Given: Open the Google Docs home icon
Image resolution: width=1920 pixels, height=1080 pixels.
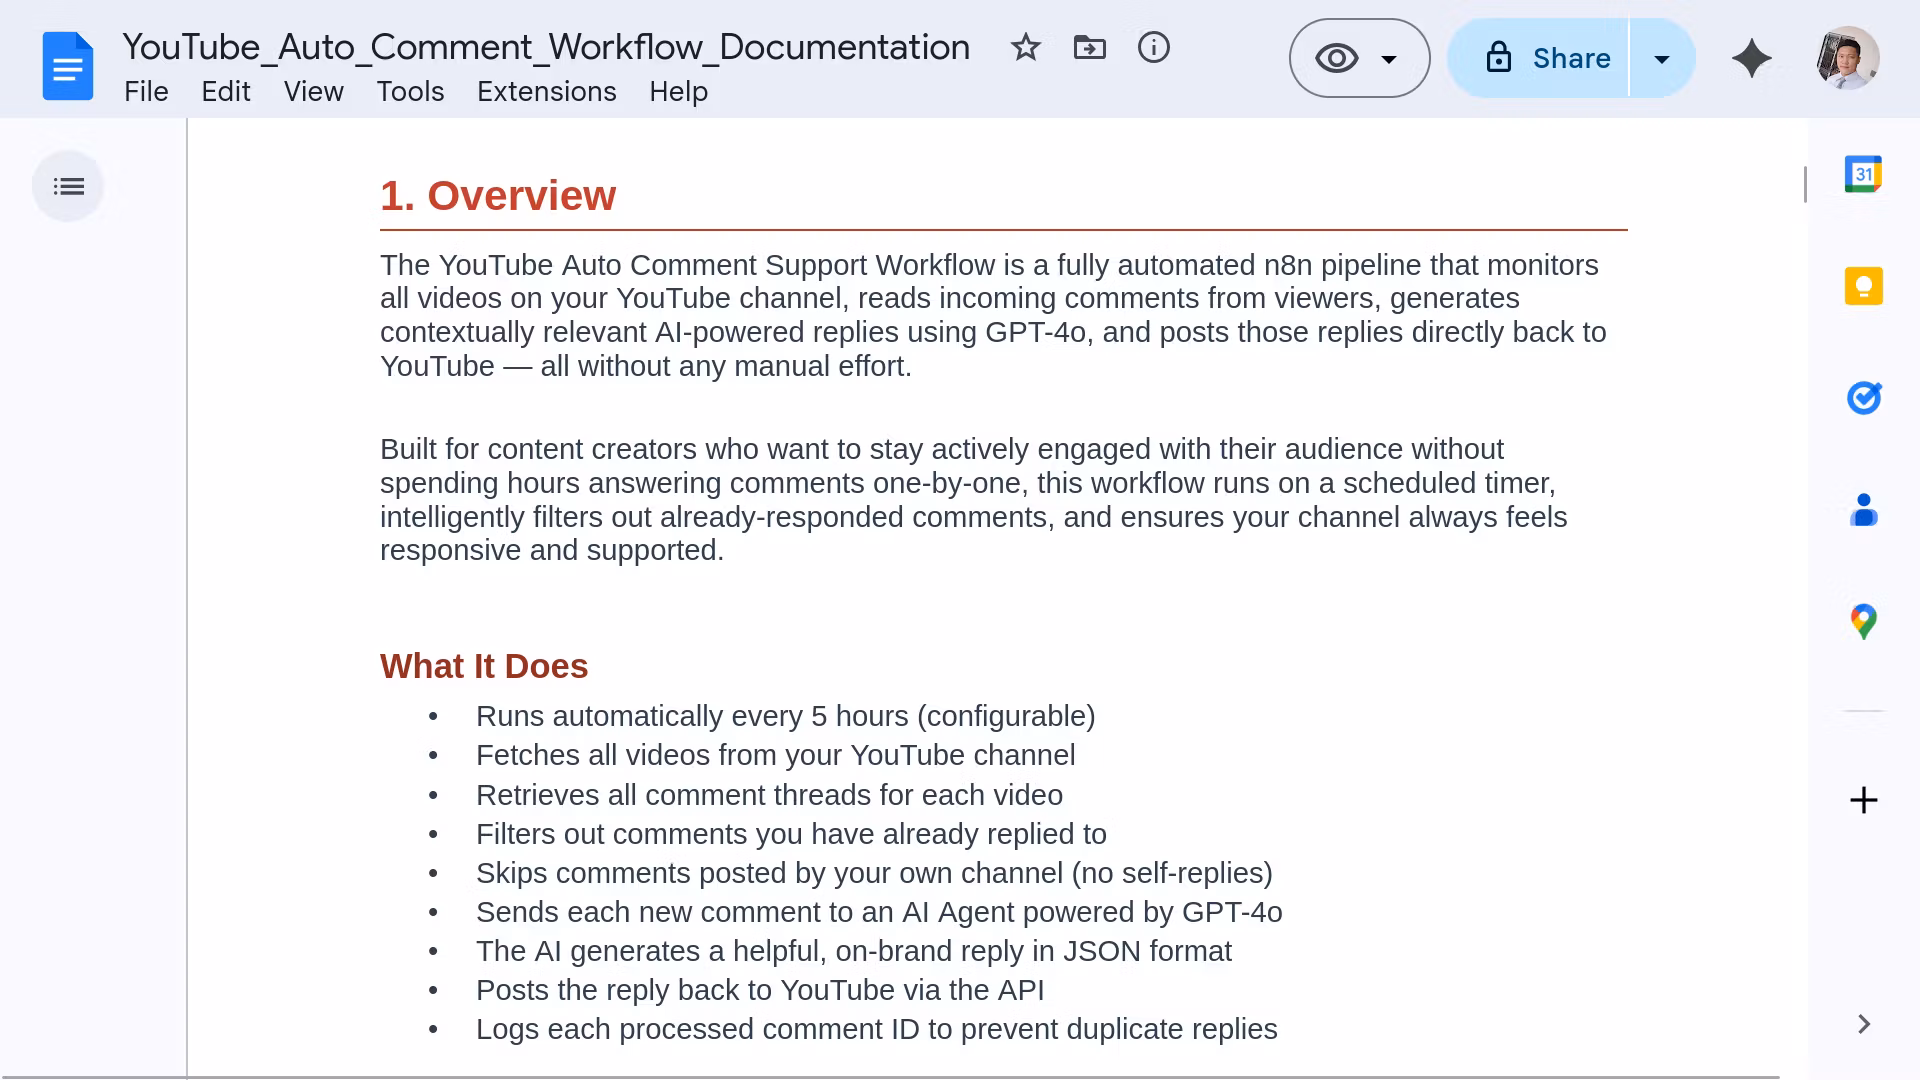Looking at the screenshot, I should pos(67,66).
